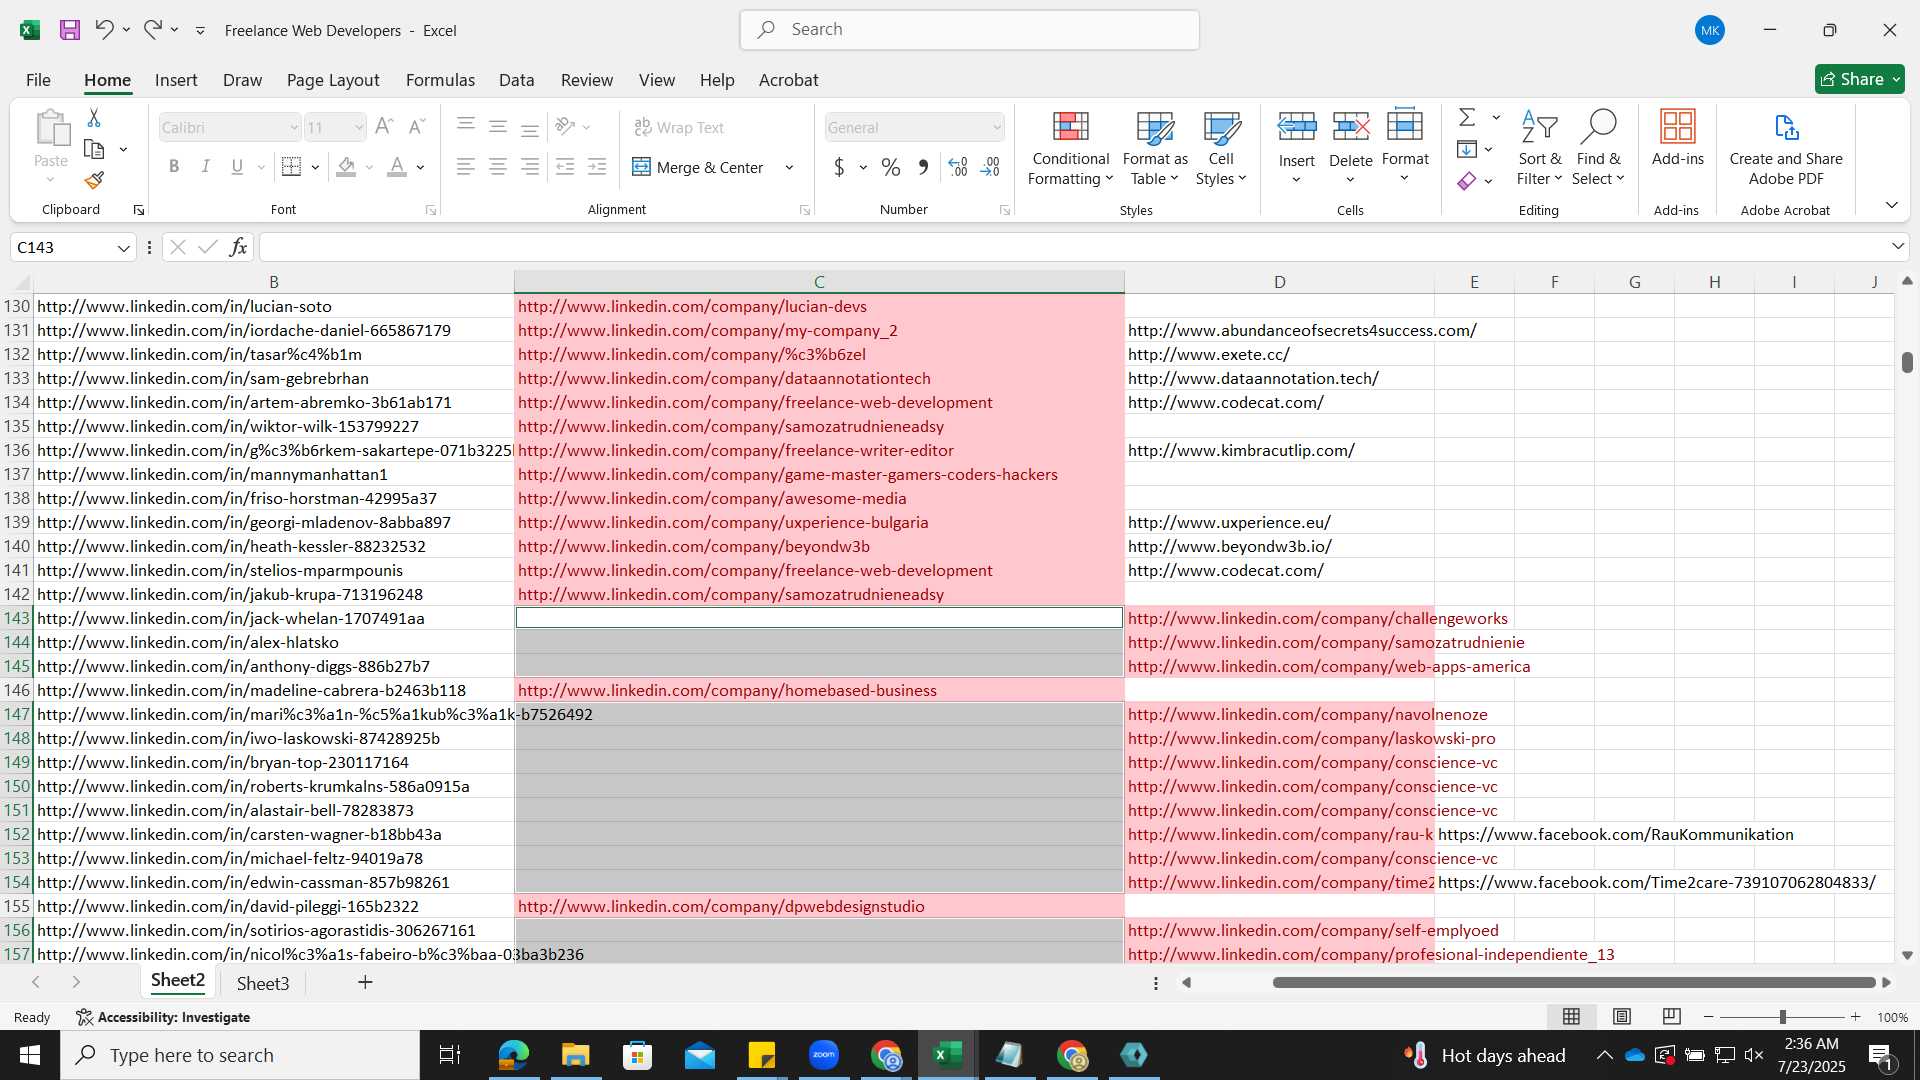Click the Fill Color bucket swatch
Image resolution: width=1920 pixels, height=1080 pixels.
point(346,167)
